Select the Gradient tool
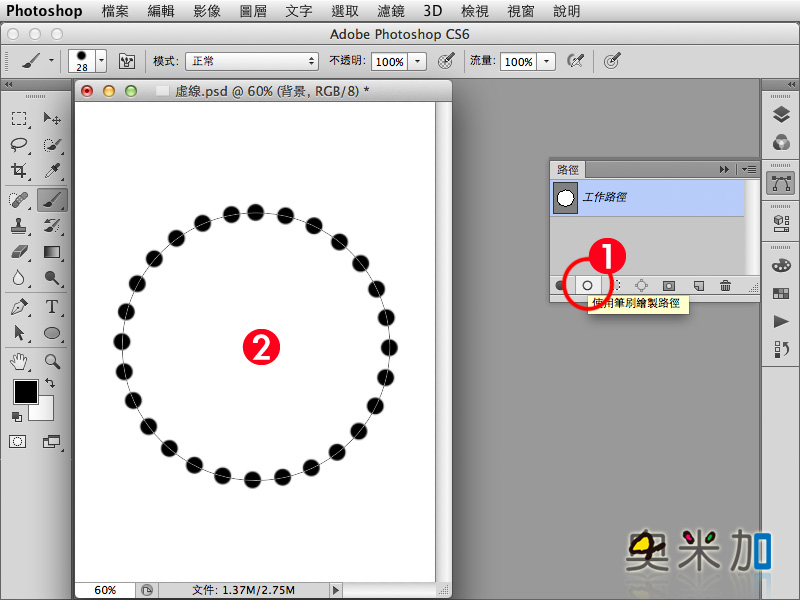Screen dimensions: 800x600 click(52, 252)
